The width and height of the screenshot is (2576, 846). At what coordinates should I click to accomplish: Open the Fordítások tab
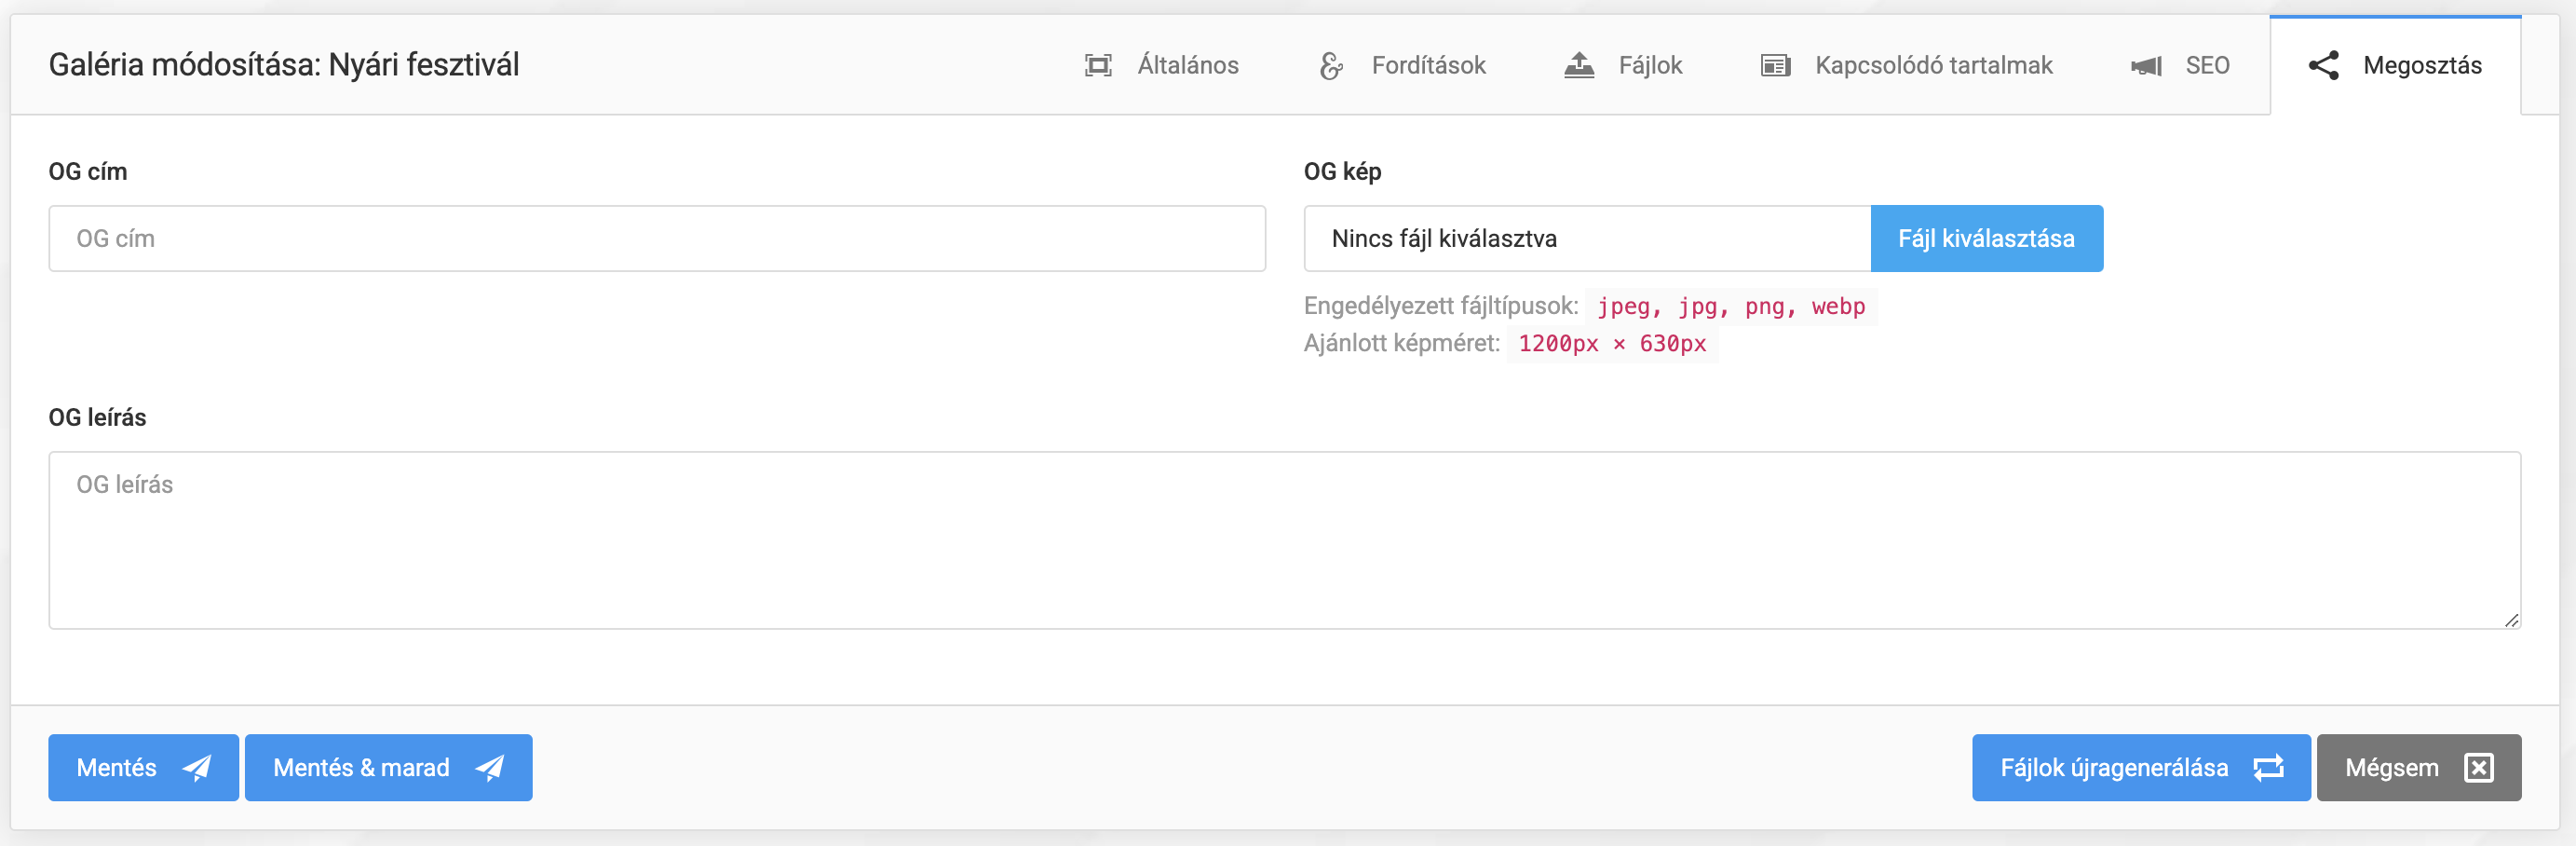point(1427,66)
